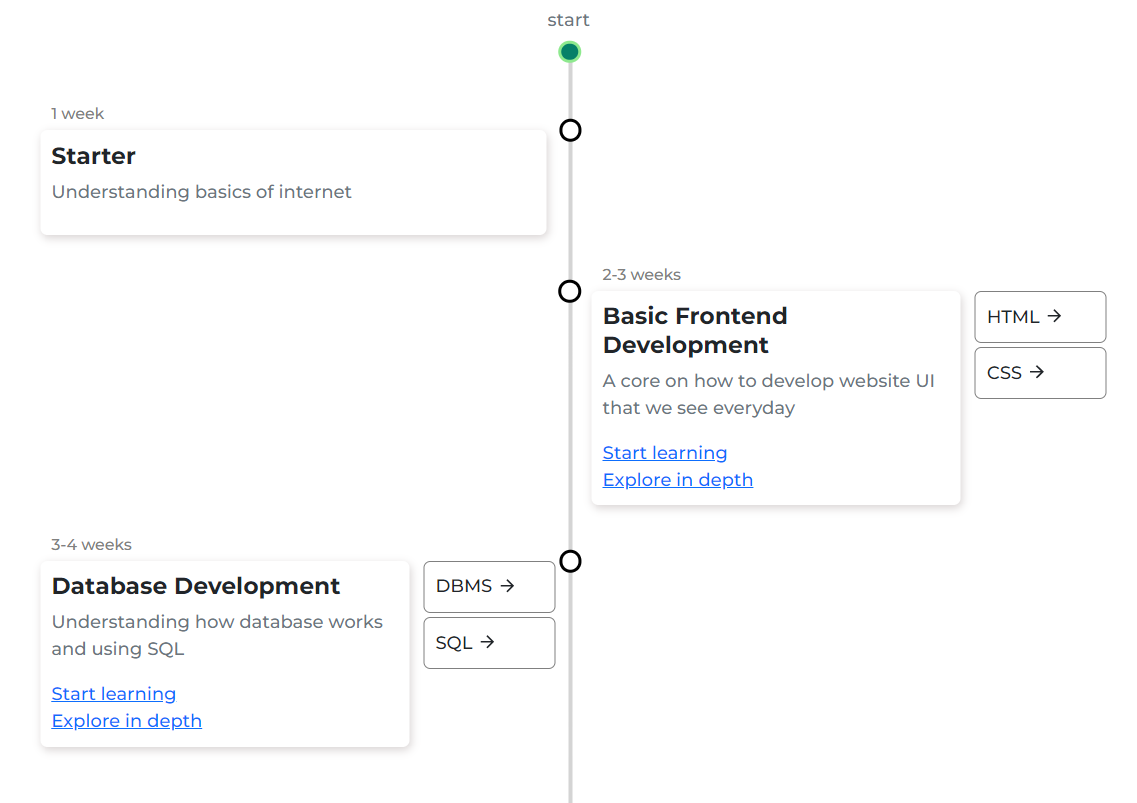Click the arrow icon inside the SQL button
This screenshot has height=803, width=1137.
point(489,642)
